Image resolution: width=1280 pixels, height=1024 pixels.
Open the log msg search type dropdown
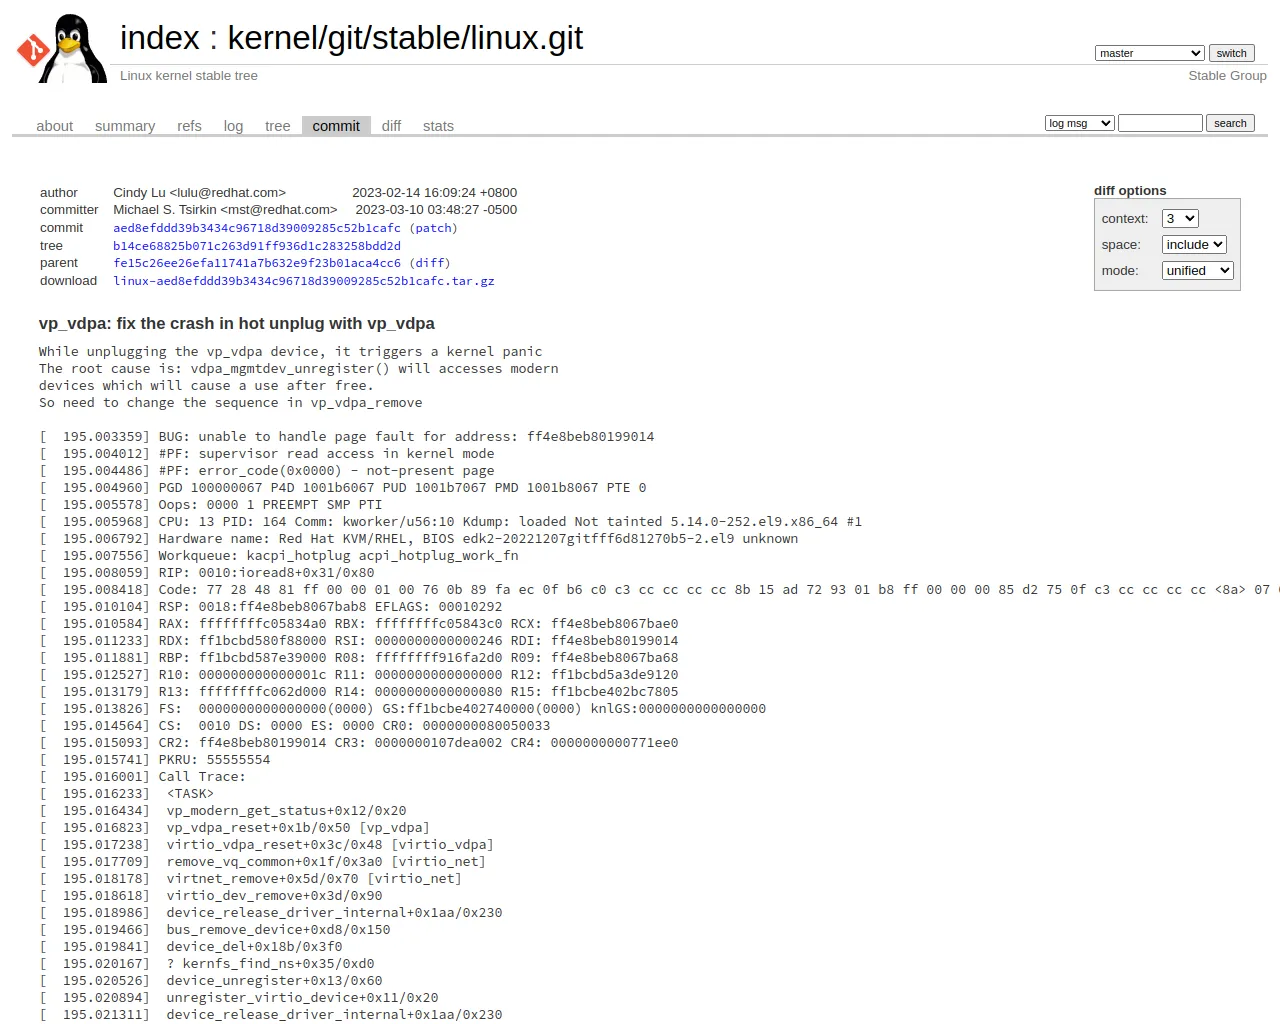(x=1079, y=123)
